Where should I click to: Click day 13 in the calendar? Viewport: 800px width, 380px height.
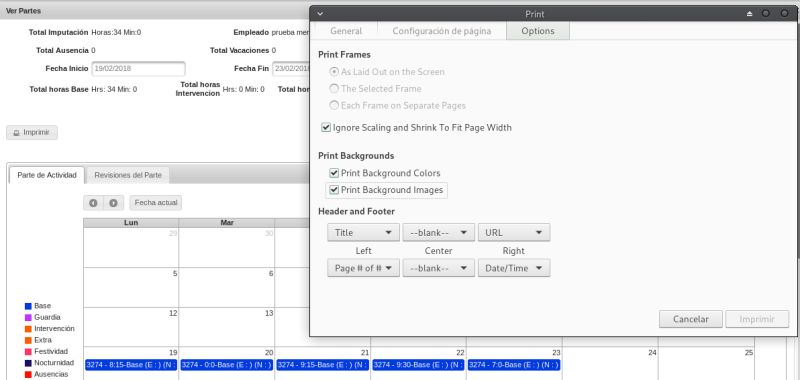pos(269,313)
